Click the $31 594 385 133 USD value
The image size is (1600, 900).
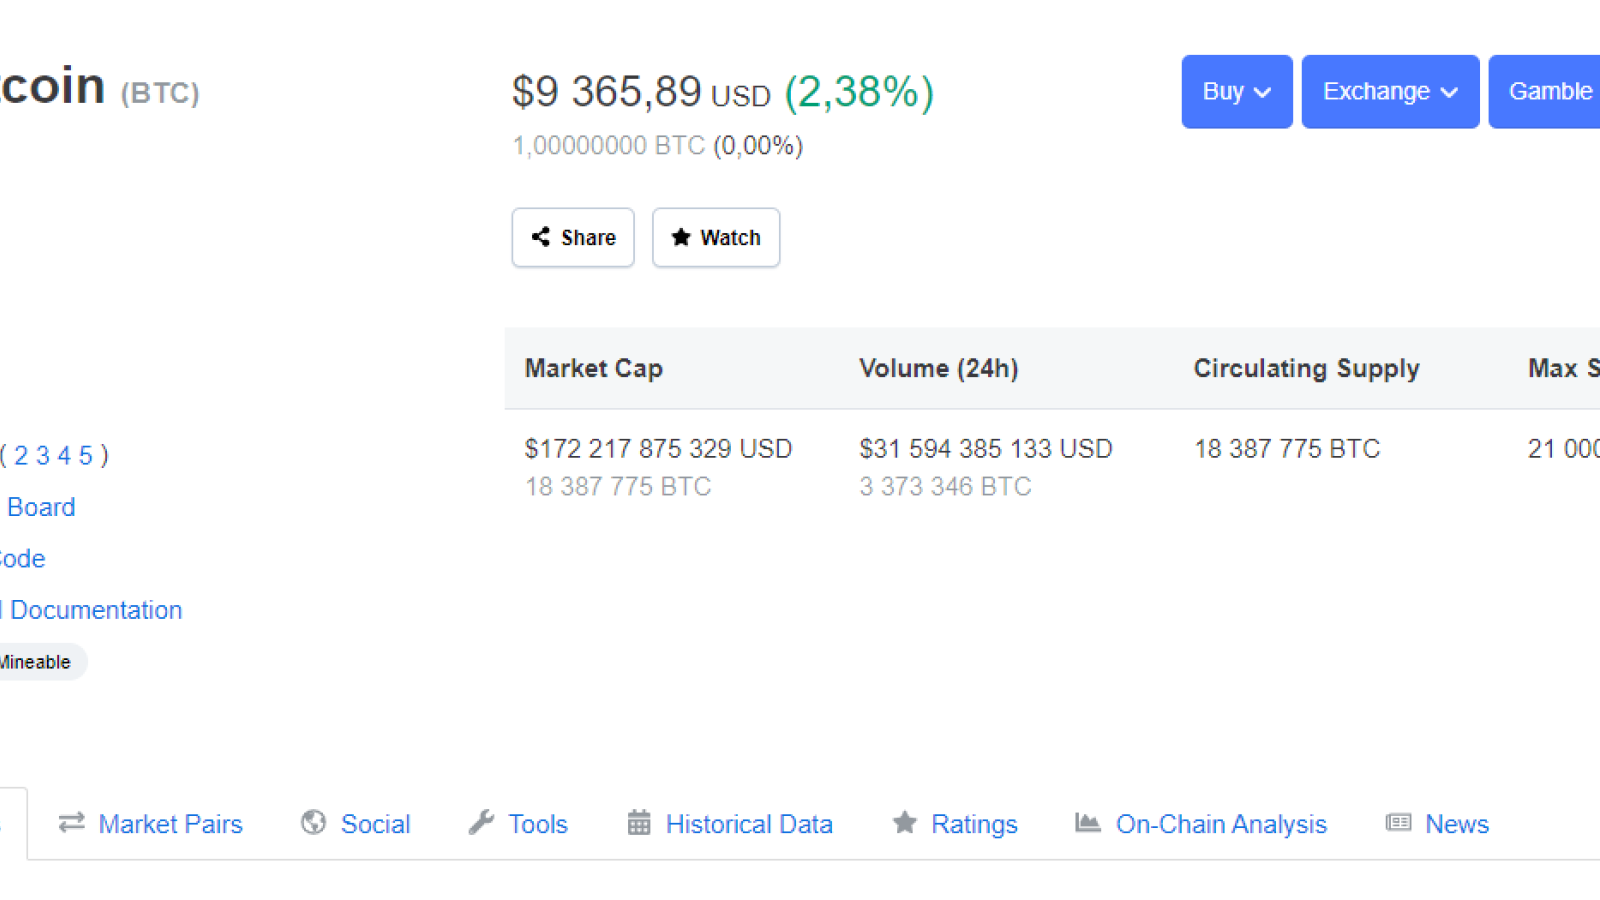[x=986, y=449]
